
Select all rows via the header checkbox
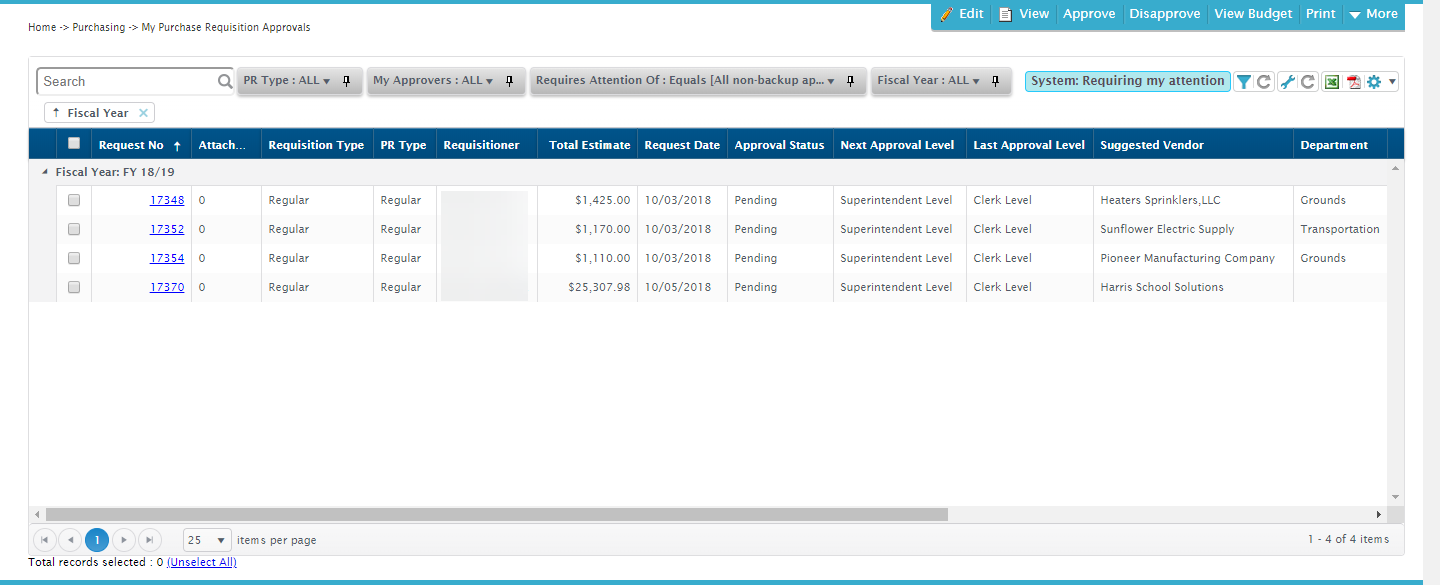(72, 143)
